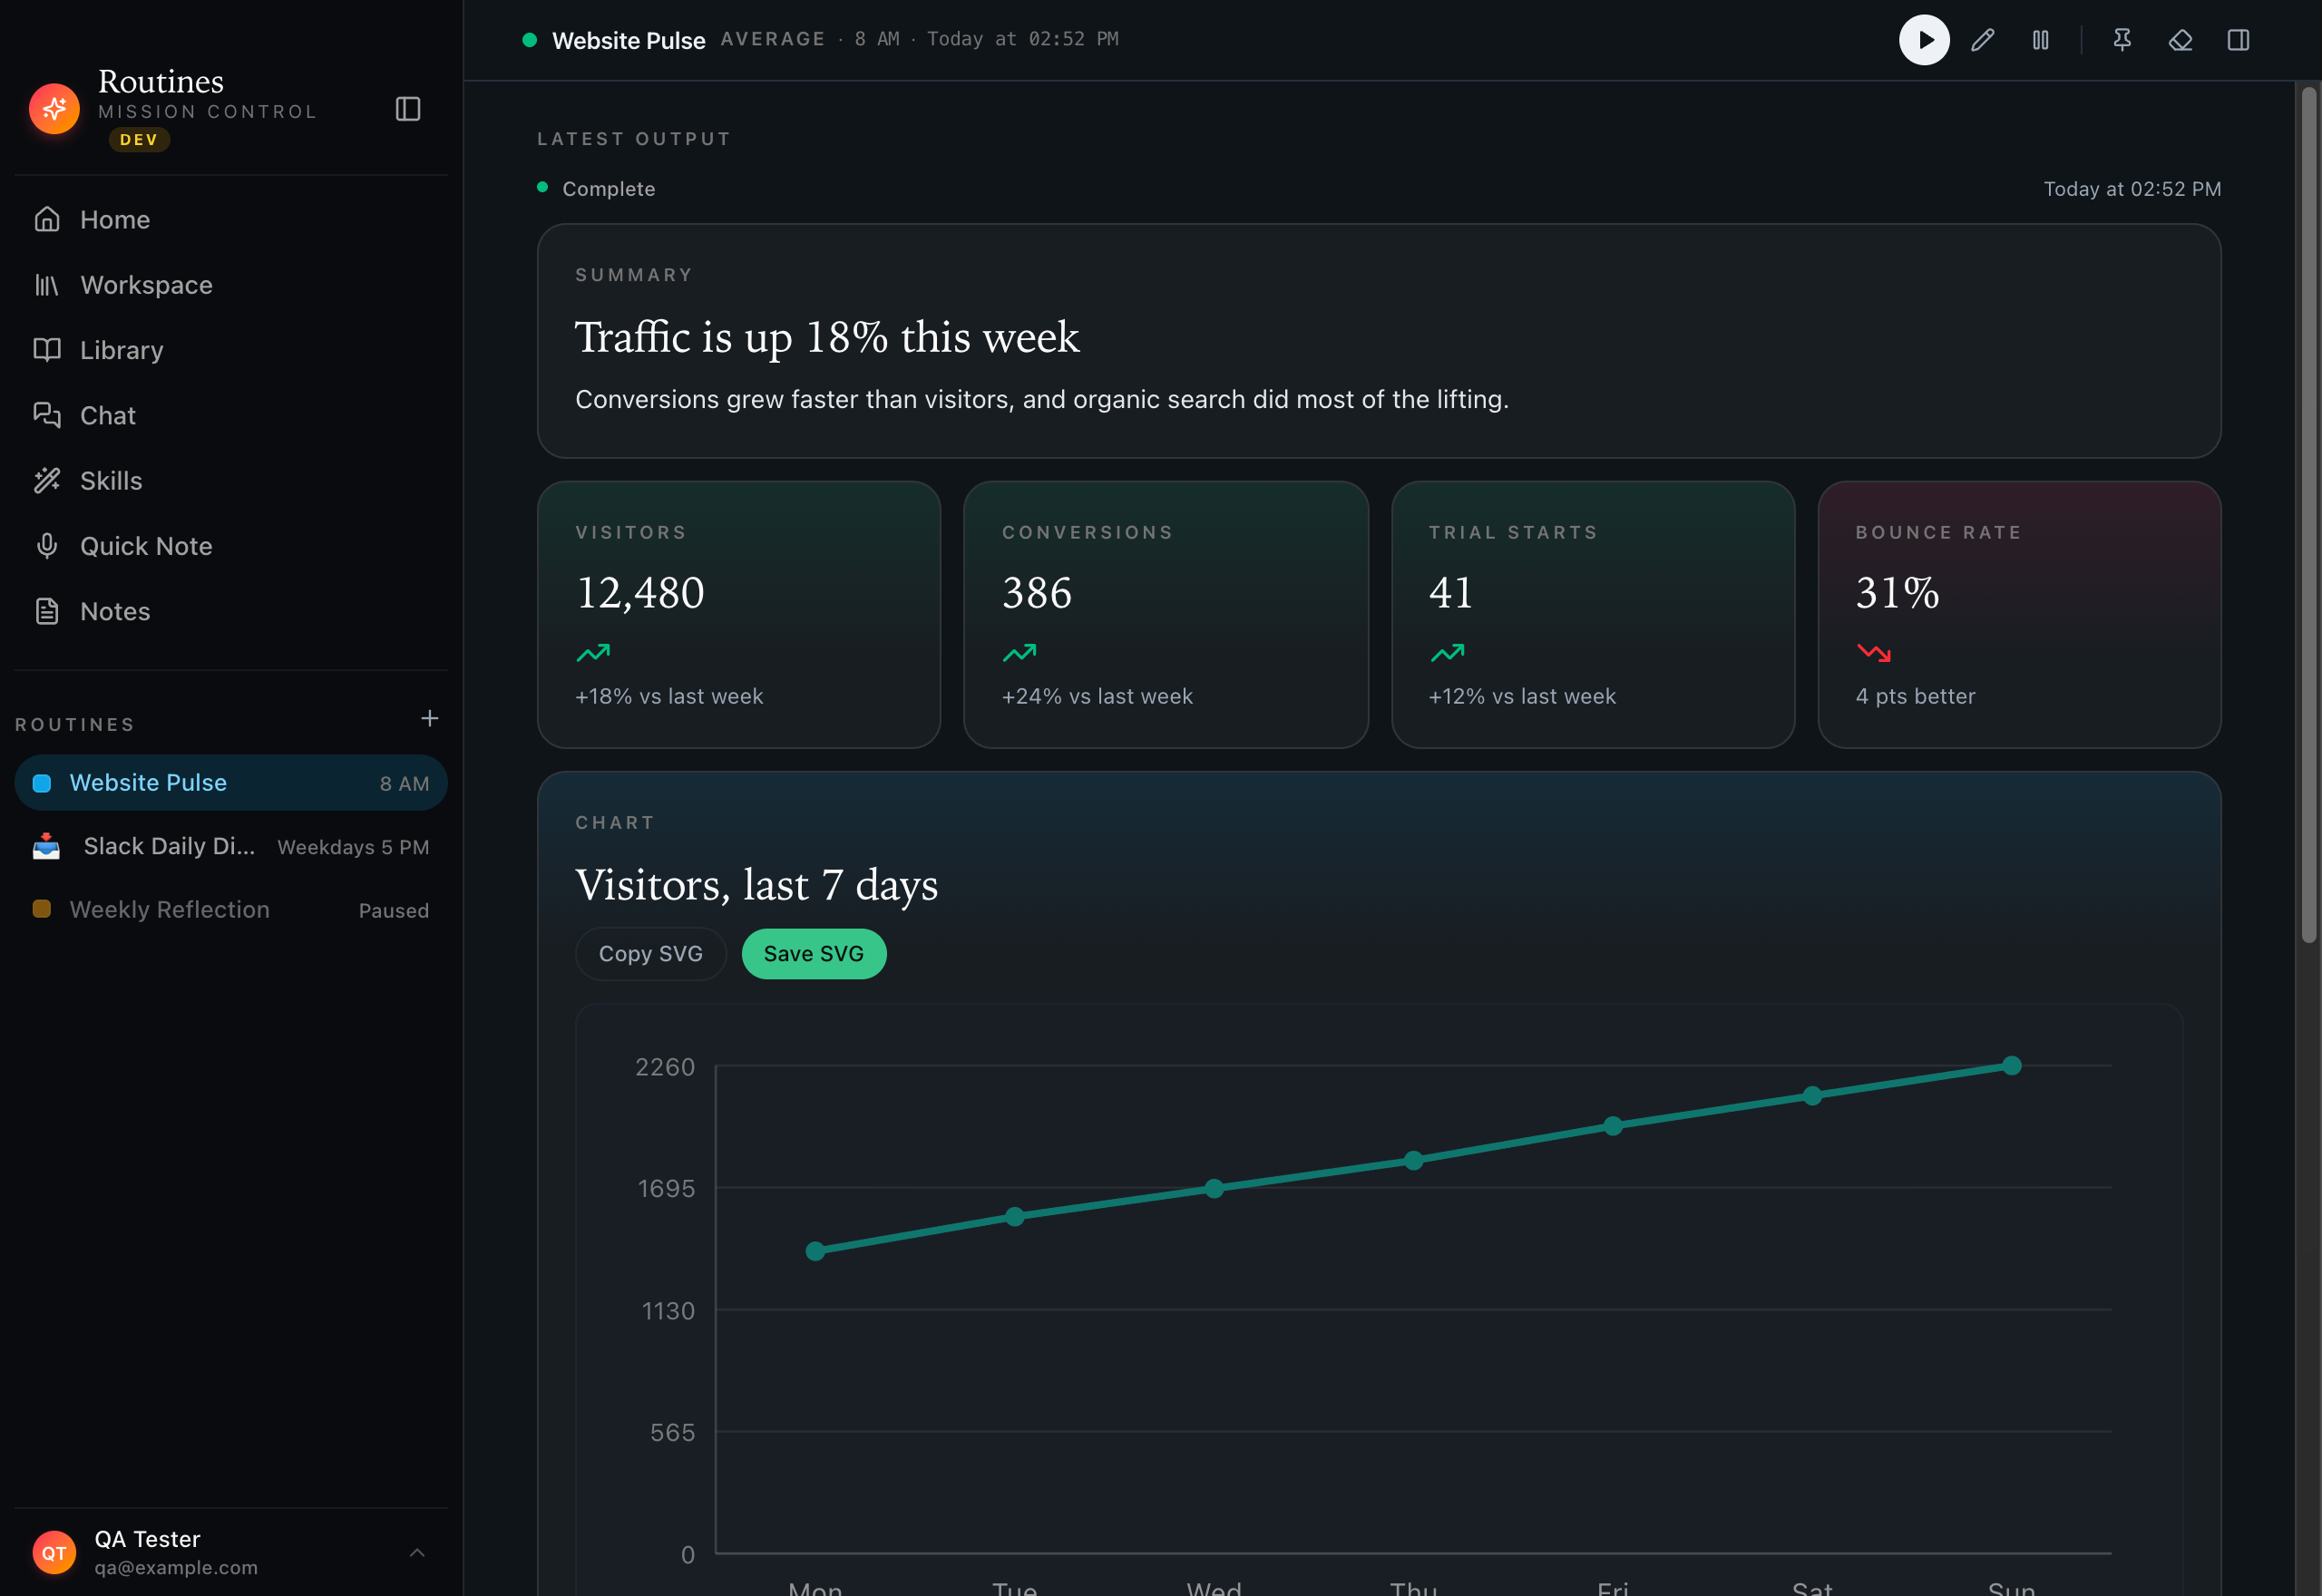The image size is (2322, 1596).
Task: Add a new routine with plus icon
Action: tap(430, 719)
